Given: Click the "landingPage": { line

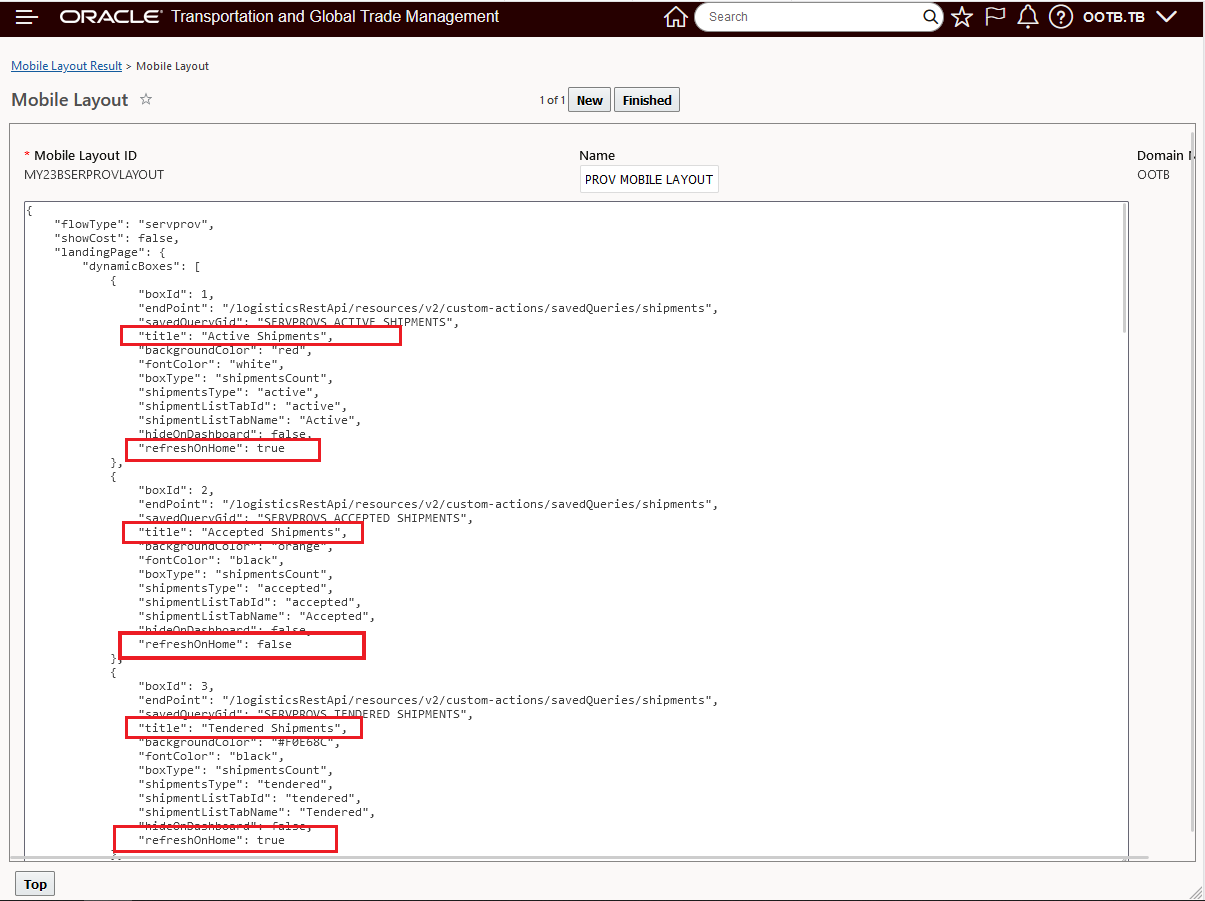Looking at the screenshot, I should [110, 252].
